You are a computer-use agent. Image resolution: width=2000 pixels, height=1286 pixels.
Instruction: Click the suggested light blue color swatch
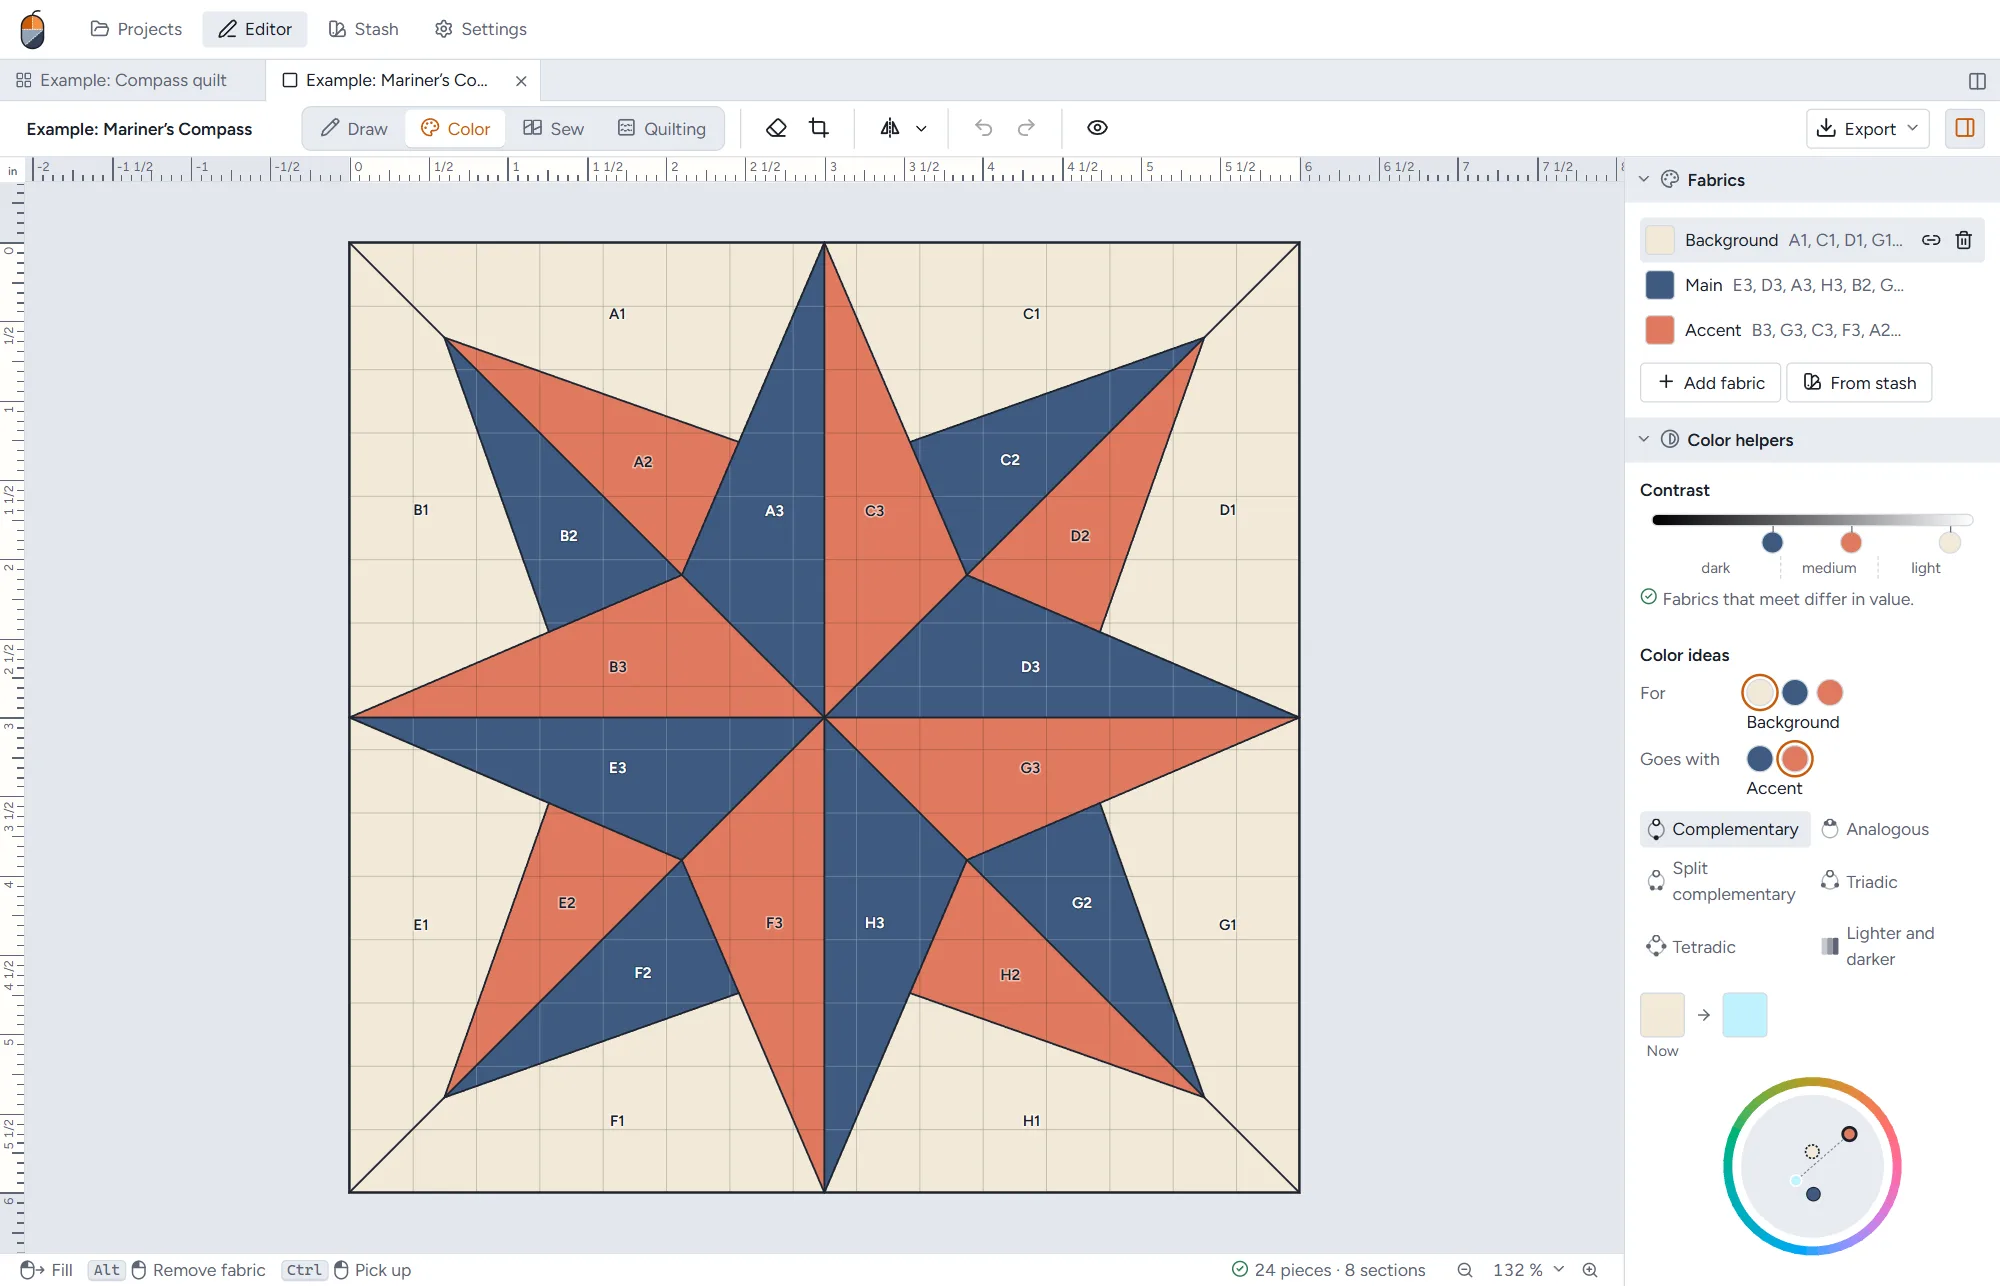[1744, 1015]
